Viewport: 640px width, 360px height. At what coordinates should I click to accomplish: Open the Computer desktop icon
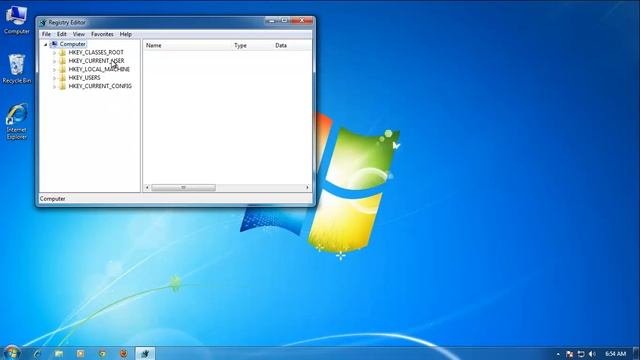(x=16, y=20)
